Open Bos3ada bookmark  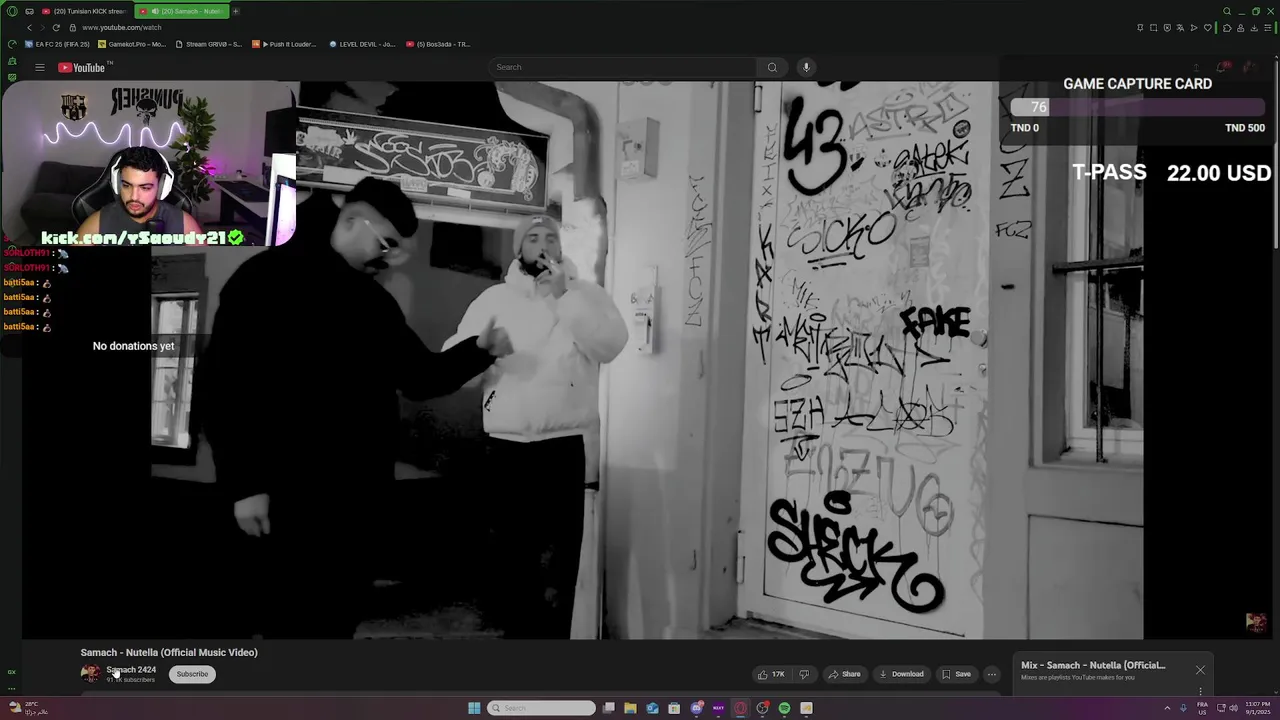[x=438, y=44]
